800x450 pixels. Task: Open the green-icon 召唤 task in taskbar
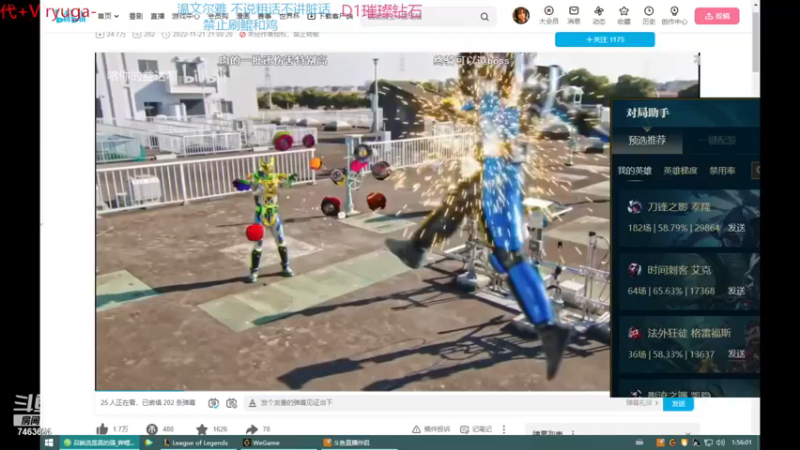click(99, 442)
